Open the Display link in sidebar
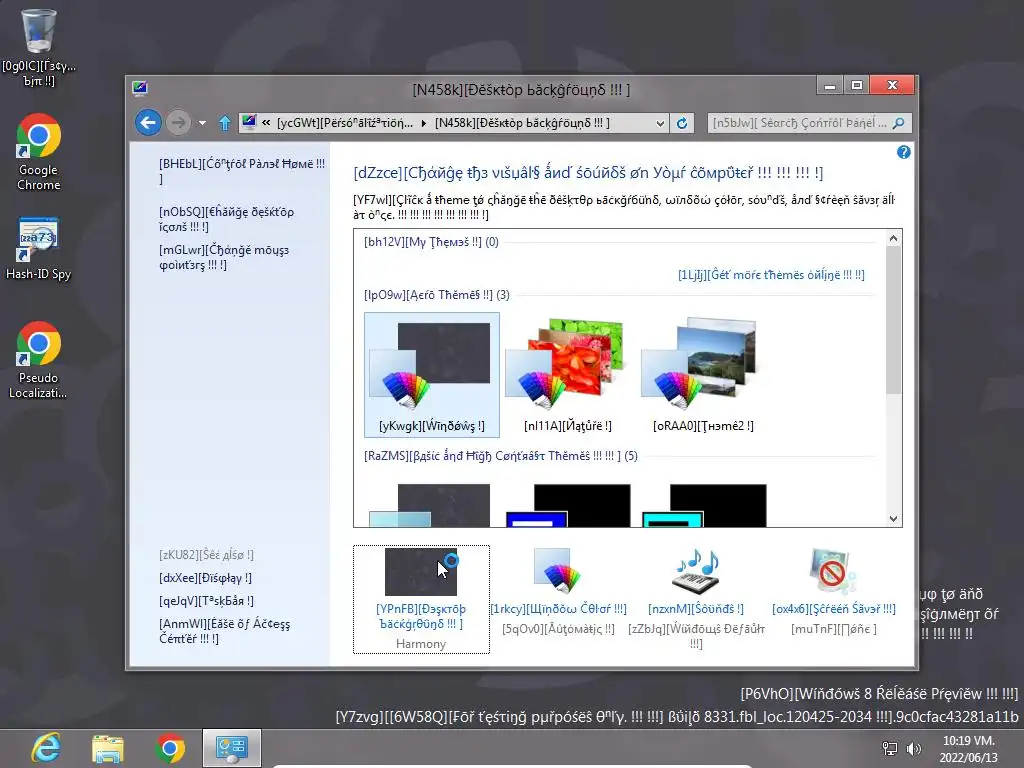The width and height of the screenshot is (1024, 768). [205, 578]
